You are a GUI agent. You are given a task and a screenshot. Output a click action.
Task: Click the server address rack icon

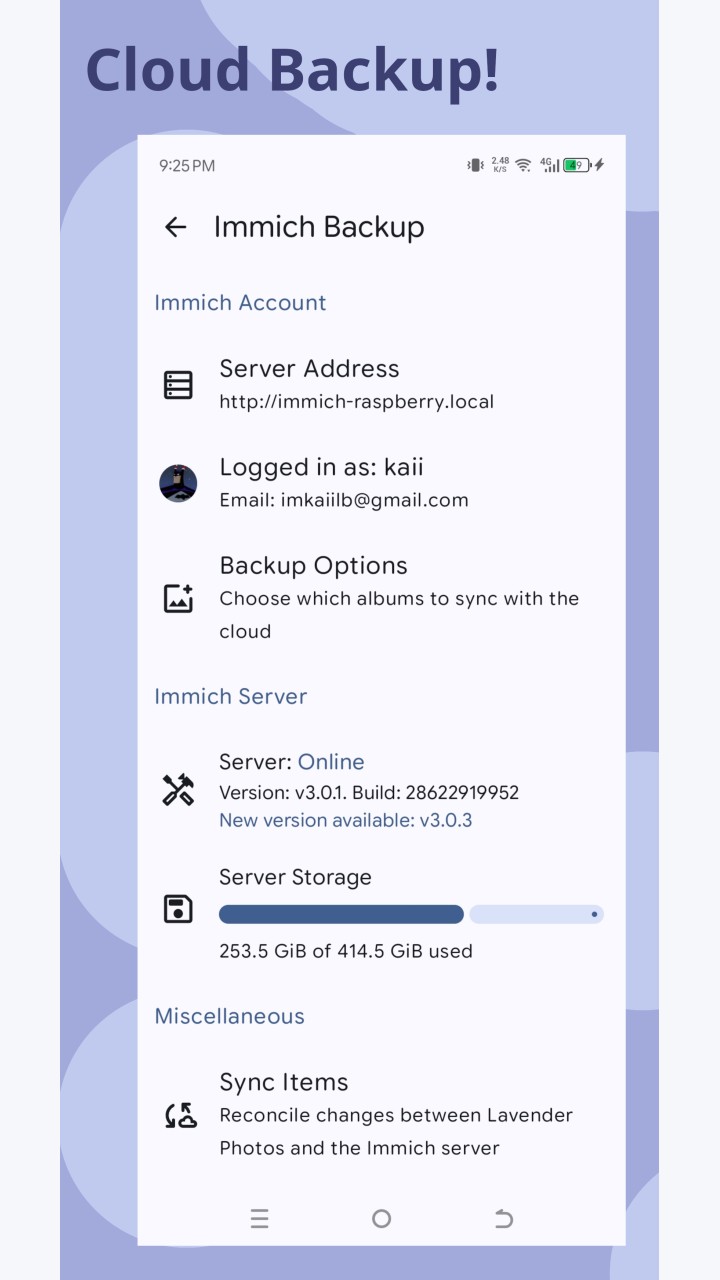pyautogui.click(x=178, y=385)
